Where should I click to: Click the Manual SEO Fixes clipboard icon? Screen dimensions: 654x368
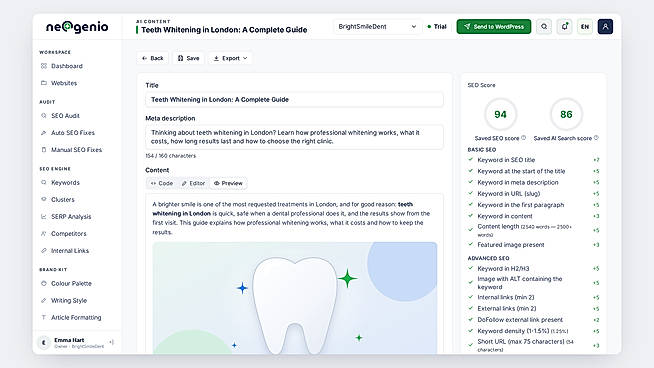click(x=44, y=150)
